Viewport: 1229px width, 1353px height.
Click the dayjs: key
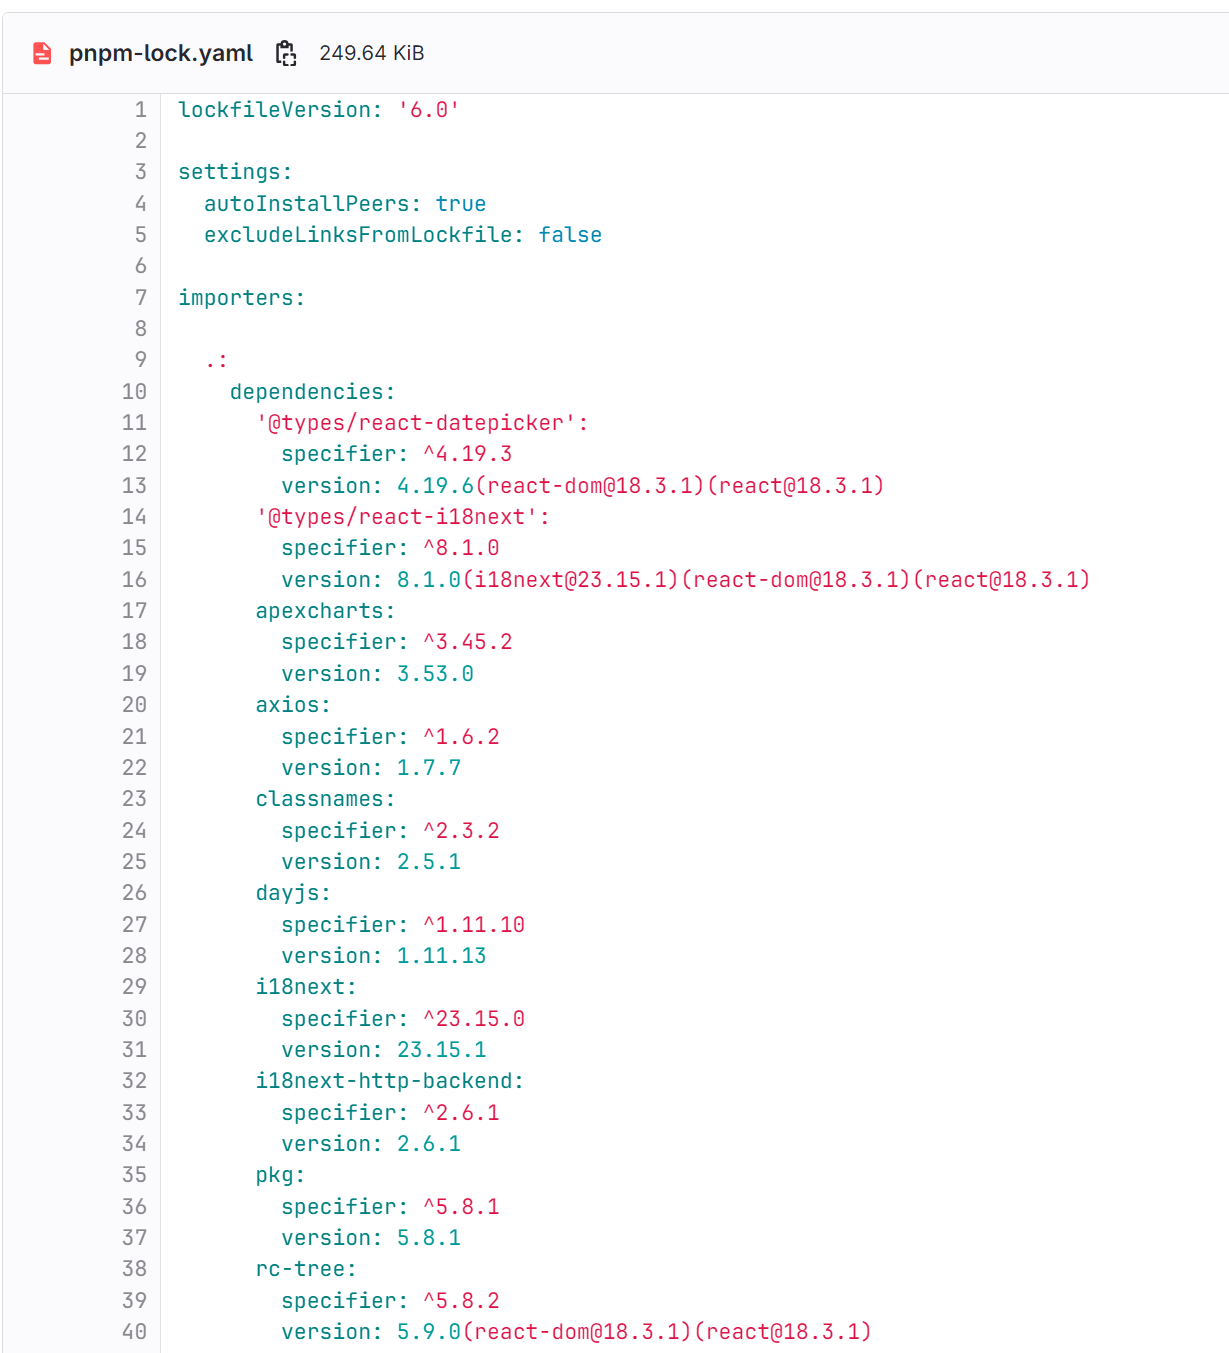point(293,892)
